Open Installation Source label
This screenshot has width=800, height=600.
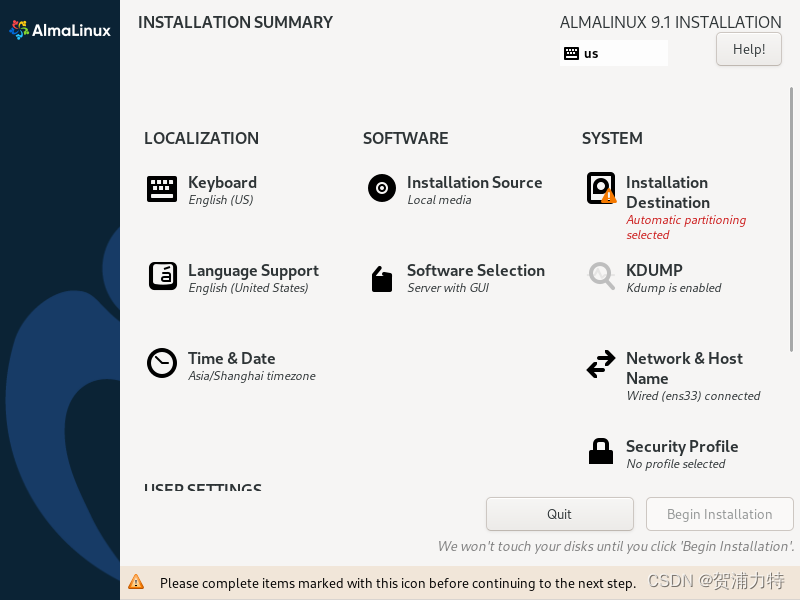(x=474, y=183)
